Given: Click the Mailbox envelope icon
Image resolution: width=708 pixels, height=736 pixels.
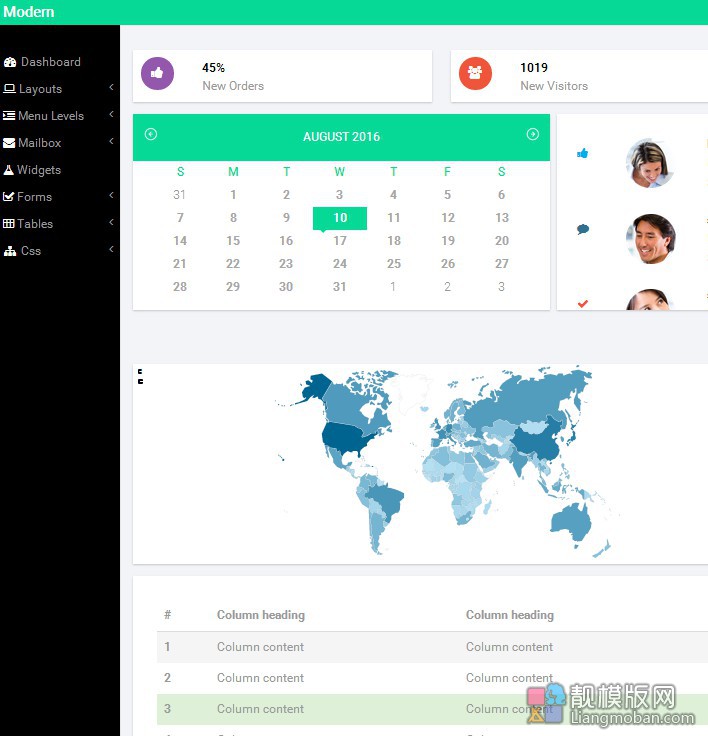Looking at the screenshot, I should pyautogui.click(x=9, y=143).
